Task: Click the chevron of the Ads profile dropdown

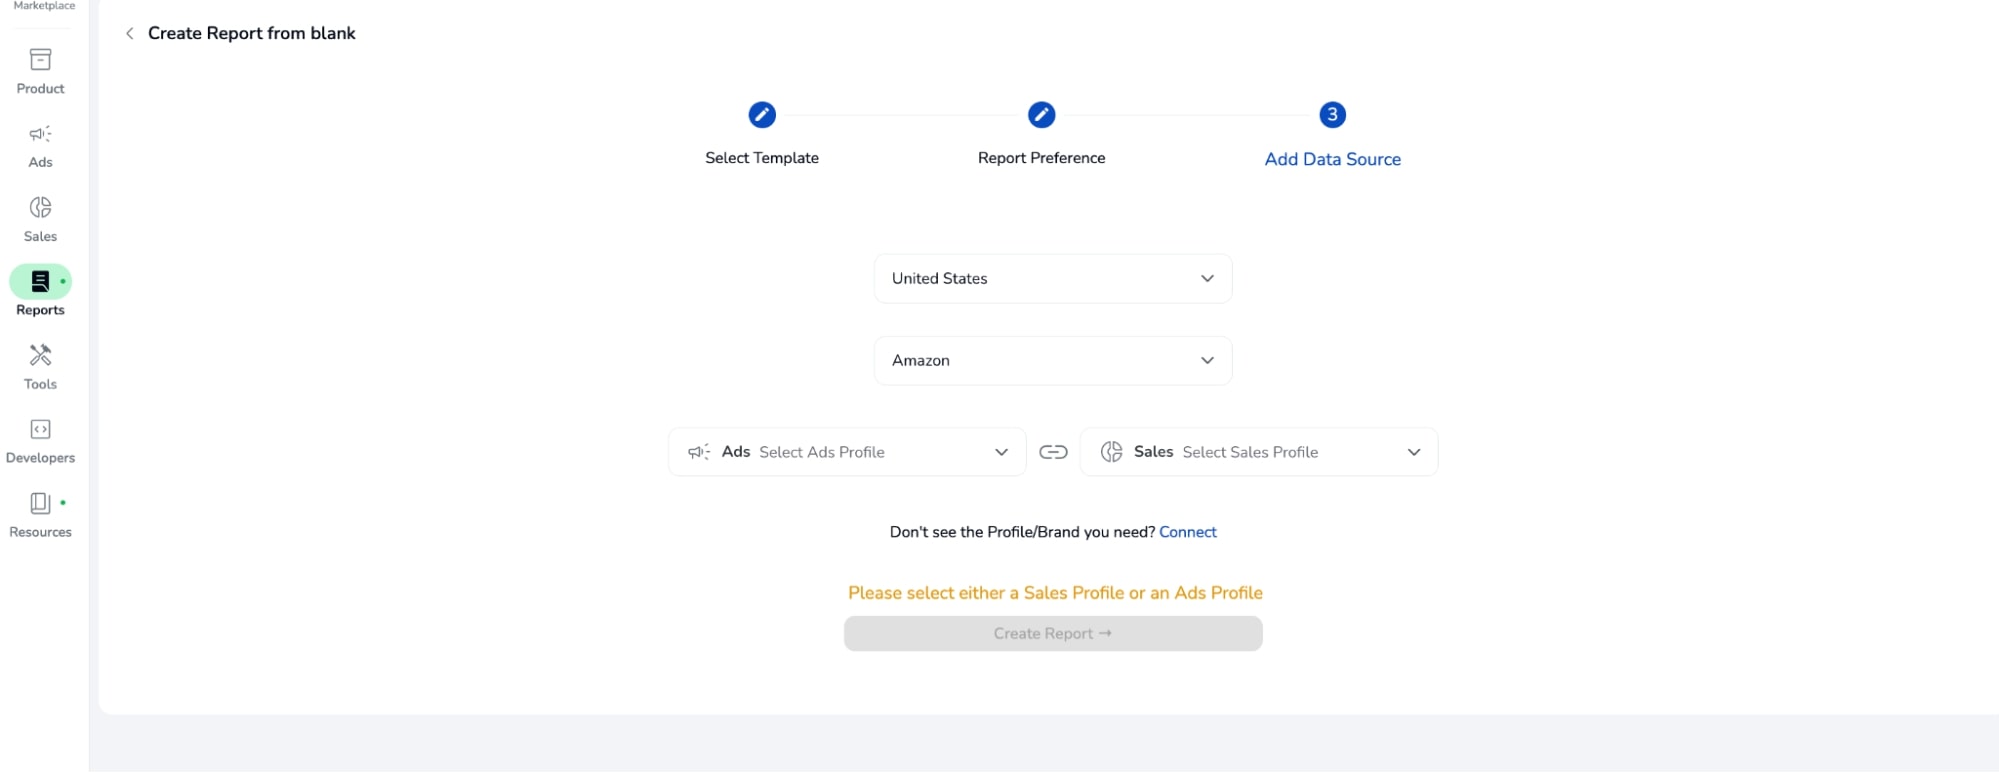Action: (x=1001, y=452)
